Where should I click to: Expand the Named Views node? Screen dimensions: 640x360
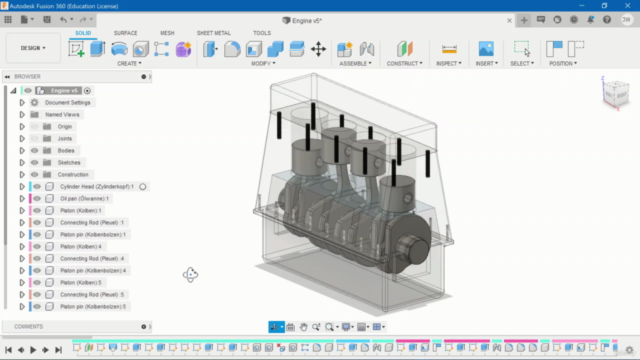(22, 115)
